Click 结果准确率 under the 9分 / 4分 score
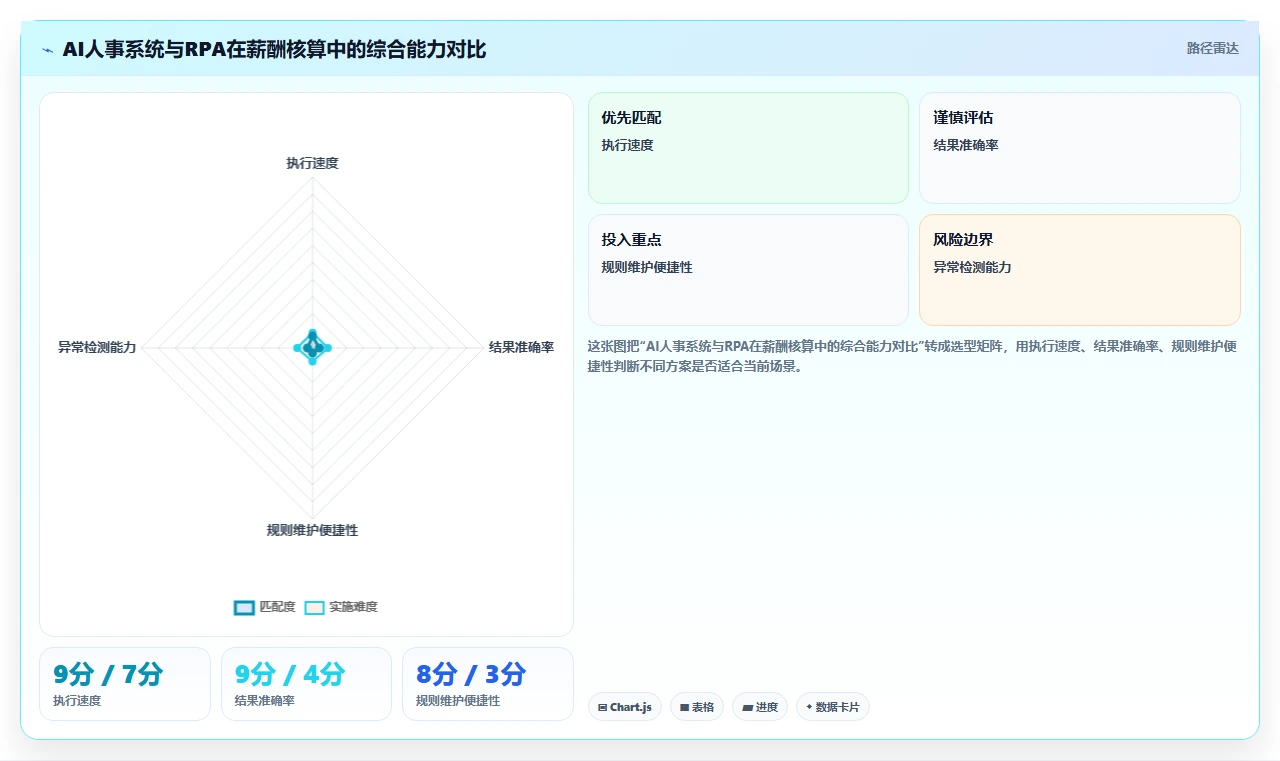Viewport: 1280px width, 761px height. pos(265,700)
